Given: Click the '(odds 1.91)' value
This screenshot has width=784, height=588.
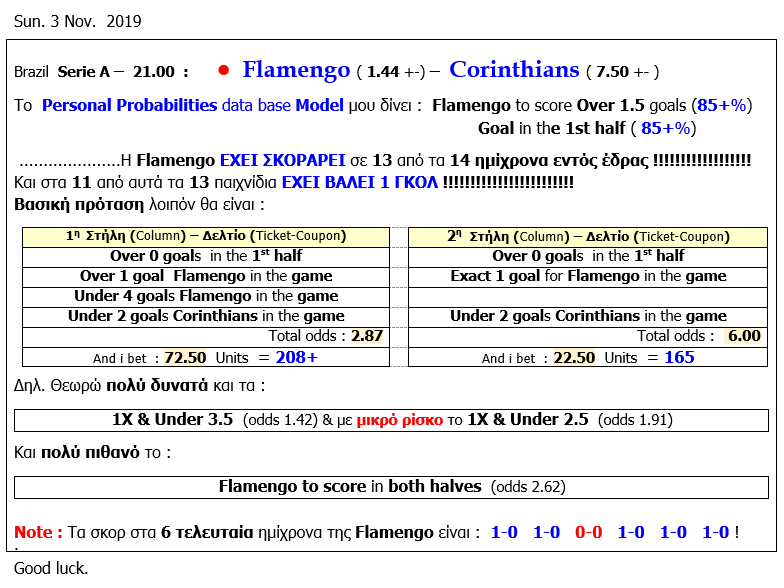Looking at the screenshot, I should [635, 420].
